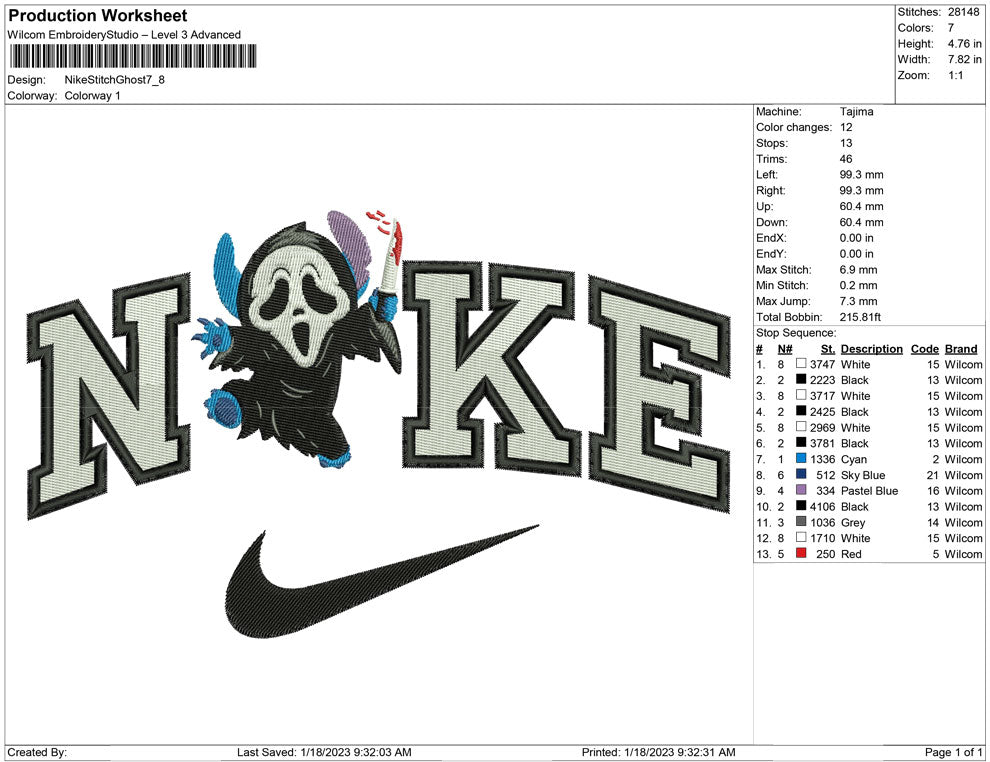Click the 'Description' column header
Screen dimensions: 990x762
(x=871, y=349)
